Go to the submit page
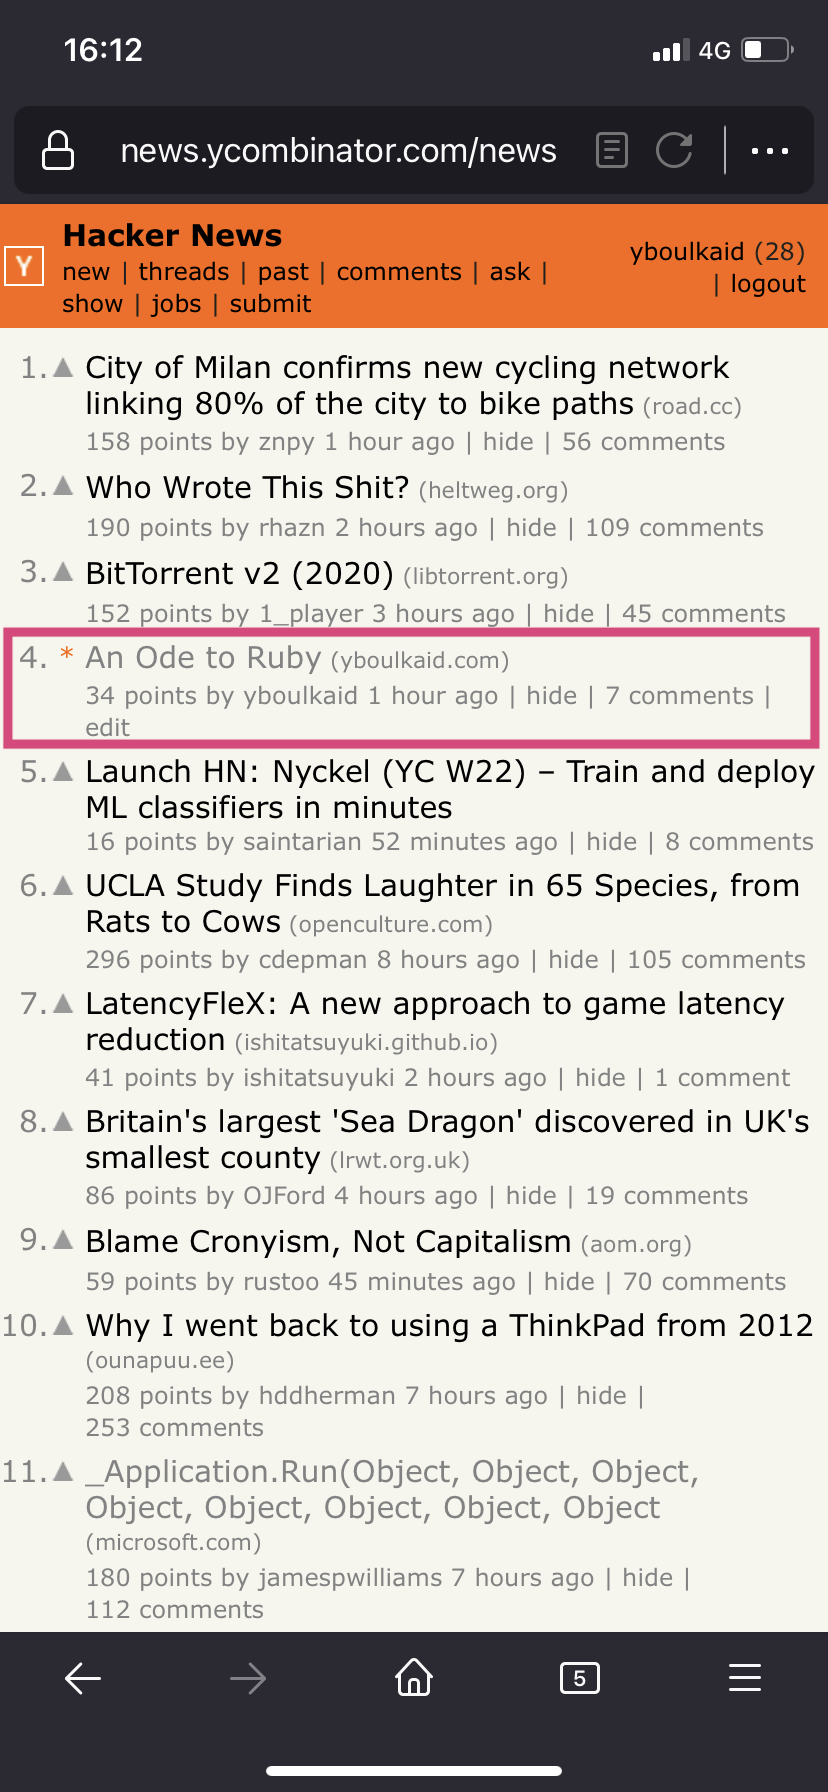 pyautogui.click(x=270, y=304)
